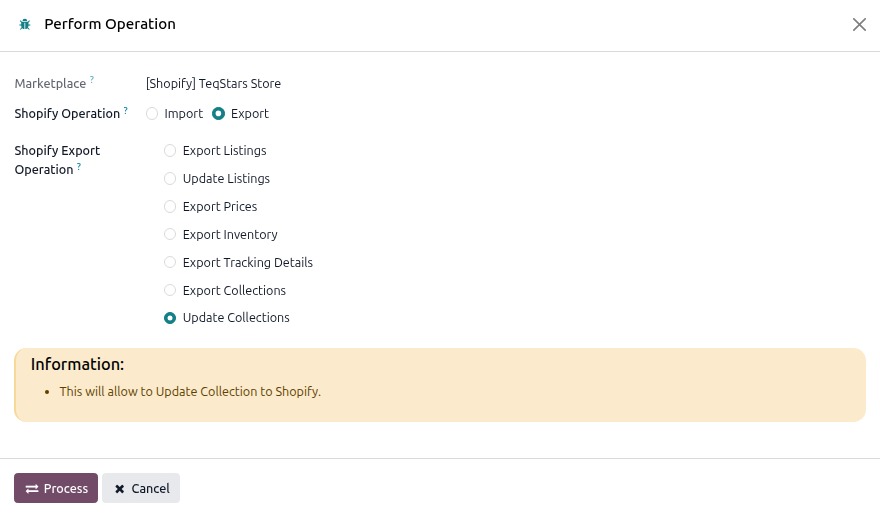Choose Export Prices operation
This screenshot has height=514, width=880.
[x=169, y=206]
